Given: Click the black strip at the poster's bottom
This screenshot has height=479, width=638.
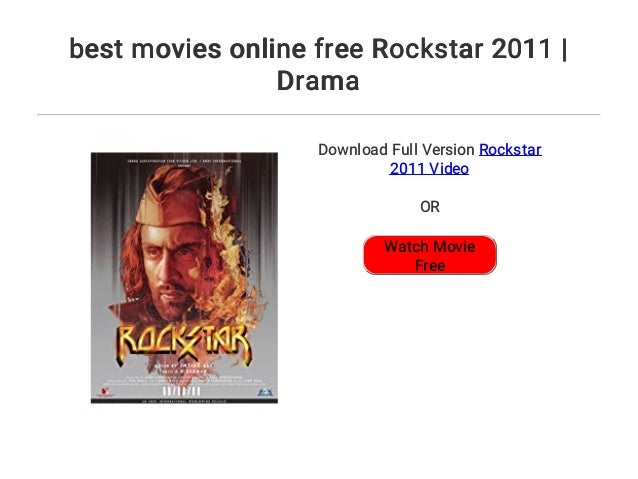Looking at the screenshot, I should pos(184,401).
